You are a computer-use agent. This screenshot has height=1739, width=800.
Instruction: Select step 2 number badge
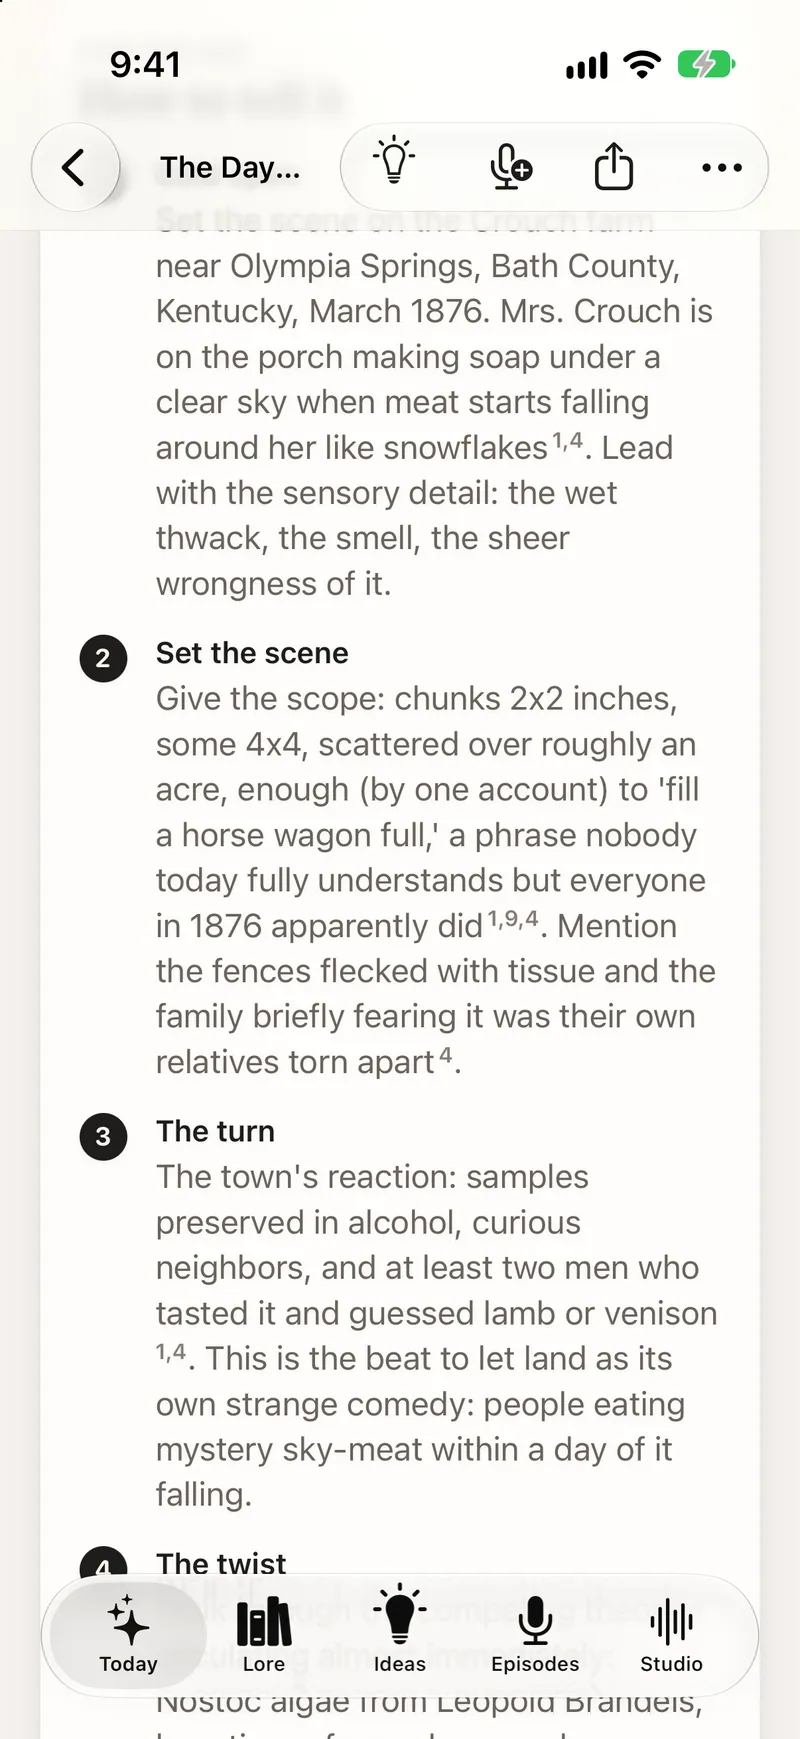pos(103,658)
